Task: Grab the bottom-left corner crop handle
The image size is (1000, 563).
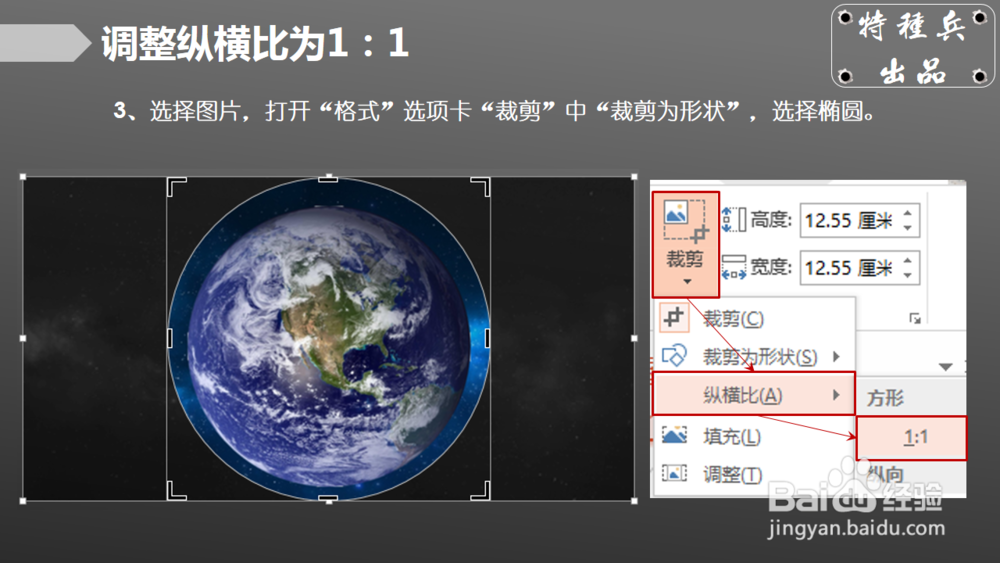Action: 175,491
